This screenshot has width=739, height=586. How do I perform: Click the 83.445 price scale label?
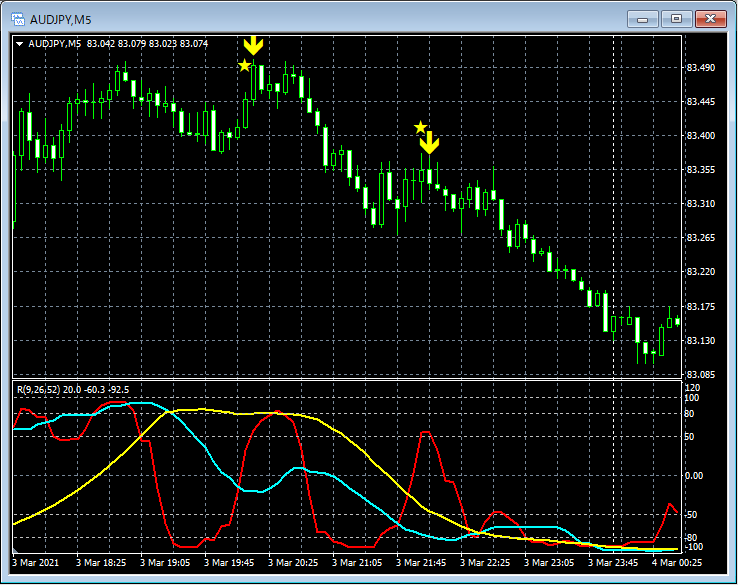pyautogui.click(x=700, y=102)
